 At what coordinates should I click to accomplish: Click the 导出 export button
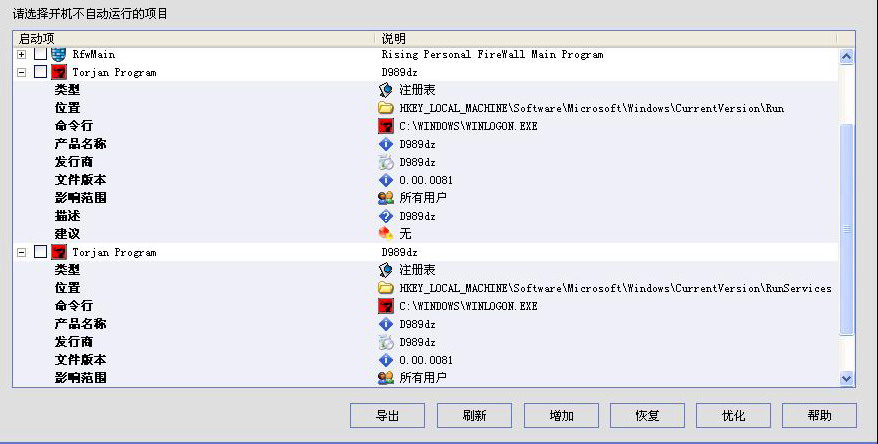(x=387, y=415)
